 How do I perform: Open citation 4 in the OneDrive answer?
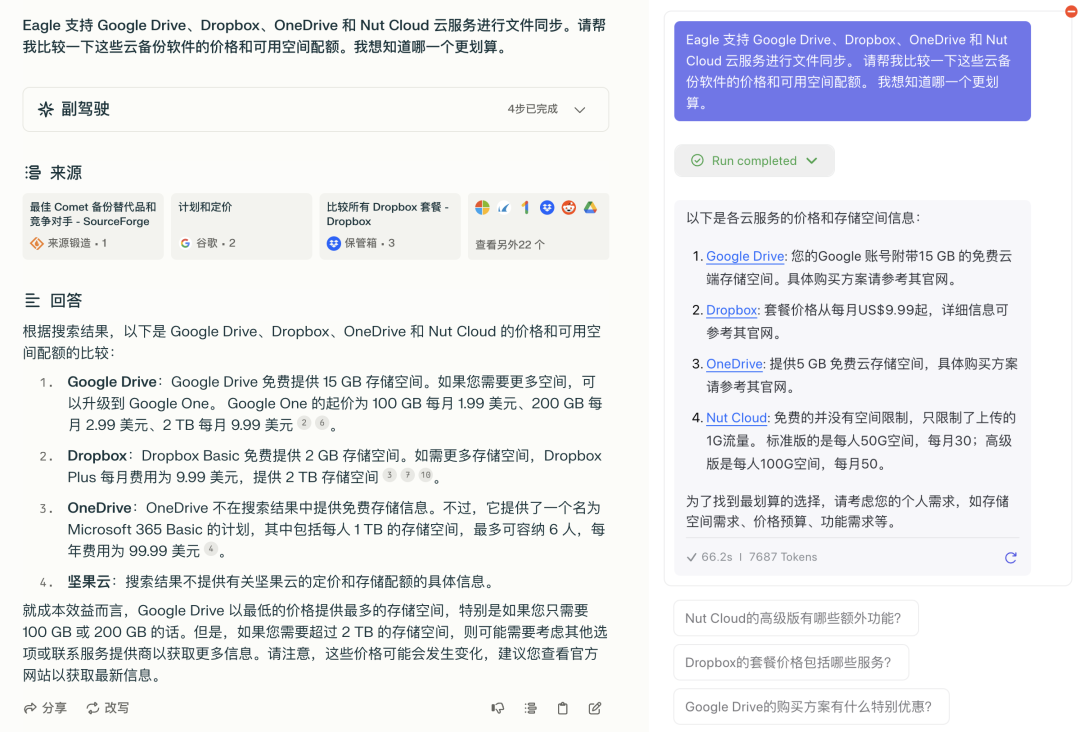pos(211,549)
